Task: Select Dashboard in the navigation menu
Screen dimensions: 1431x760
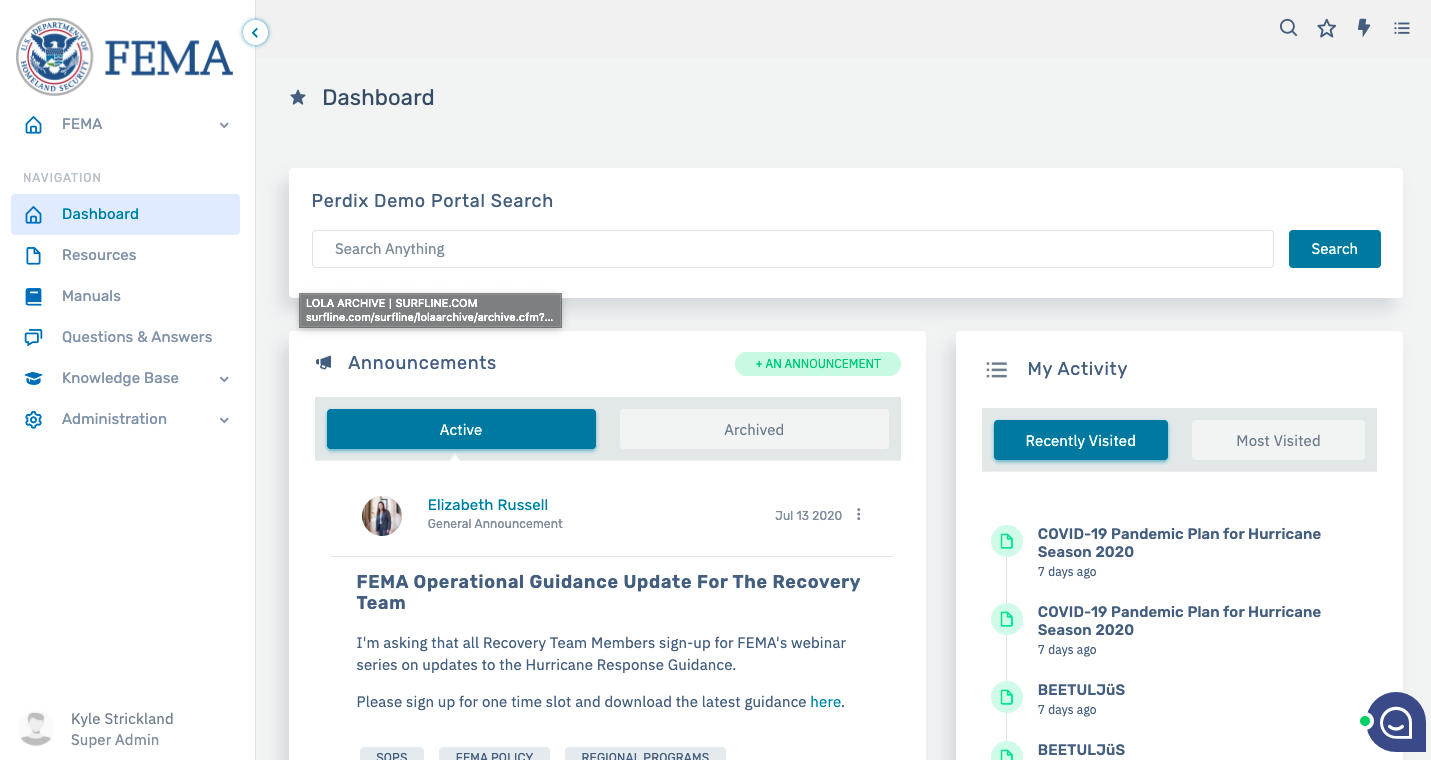Action: pyautogui.click(x=100, y=214)
